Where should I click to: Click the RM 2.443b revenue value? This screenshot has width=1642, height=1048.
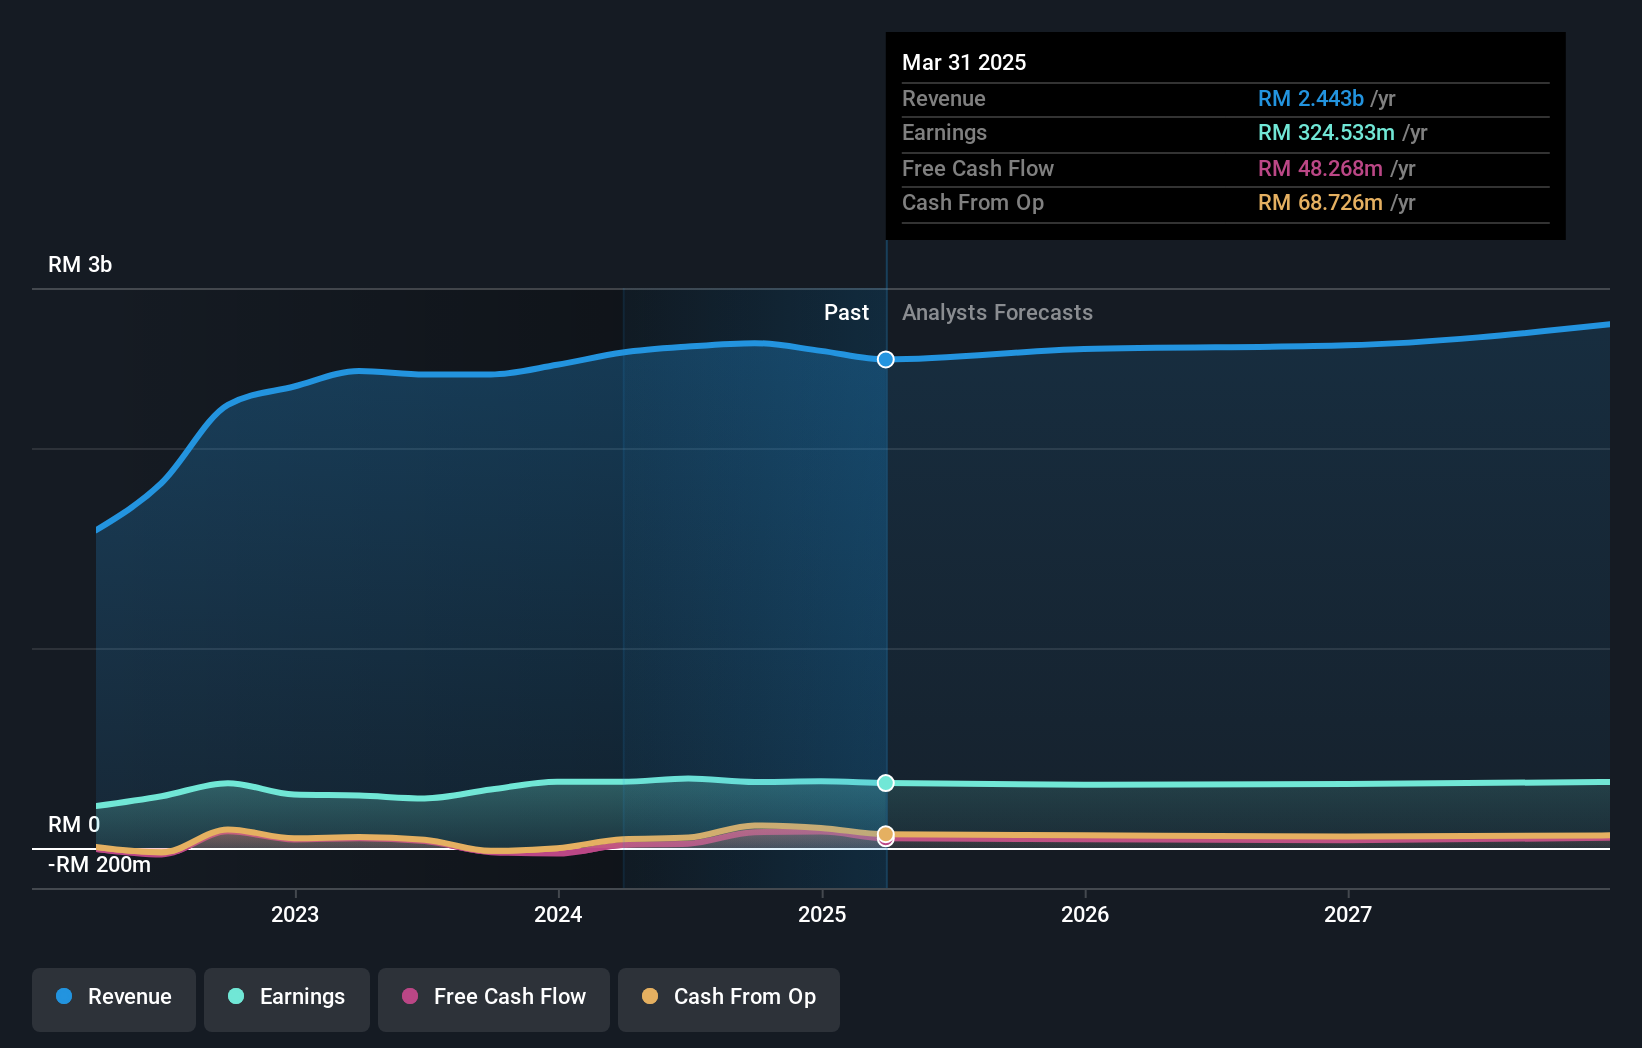tap(1311, 98)
